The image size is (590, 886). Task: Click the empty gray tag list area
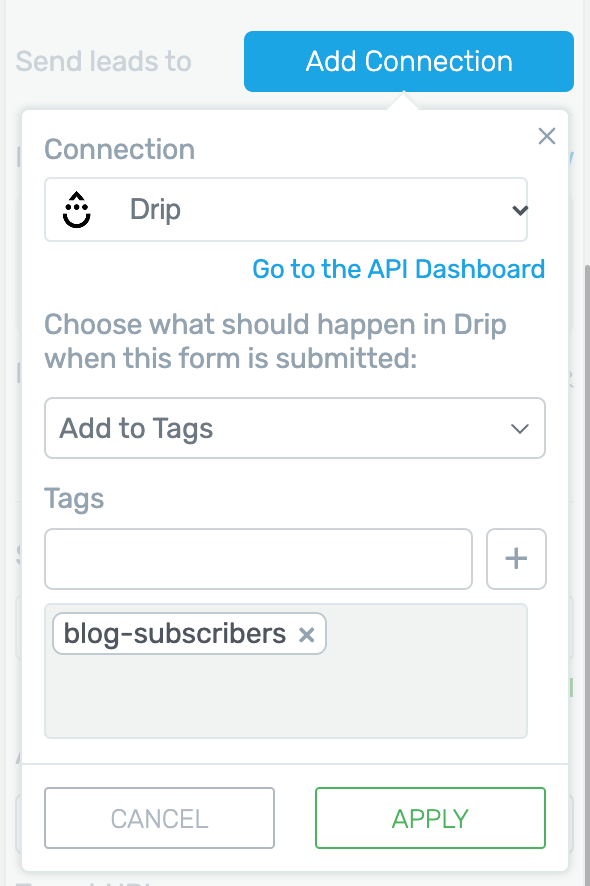pyautogui.click(x=286, y=698)
